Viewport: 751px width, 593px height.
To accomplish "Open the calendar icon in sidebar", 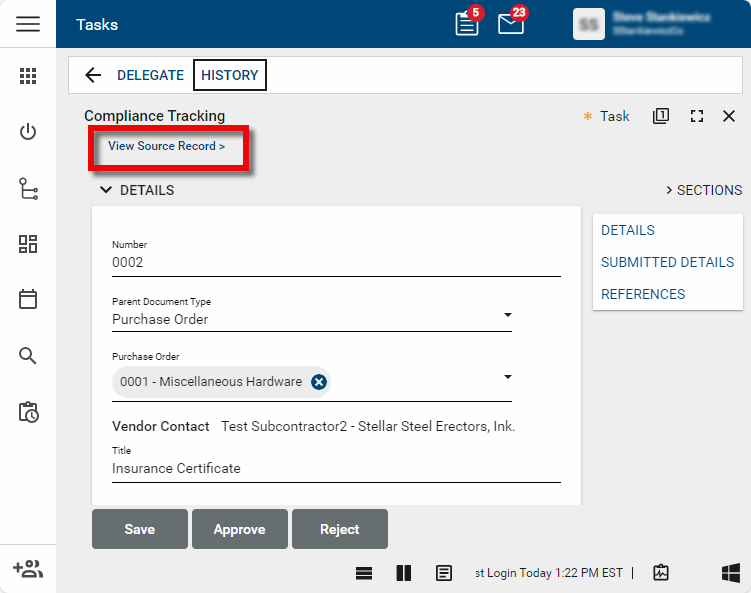I will [x=28, y=299].
